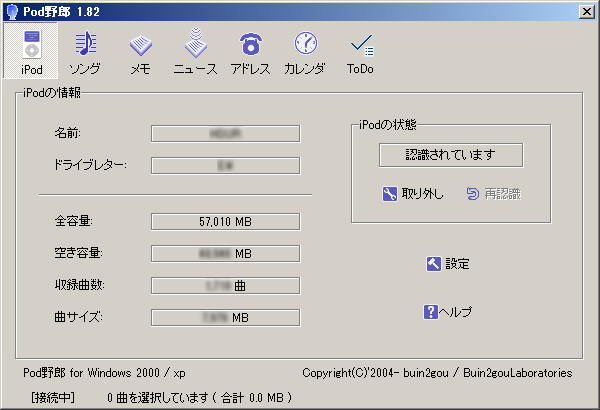Close the Pod野郎 window
Screen dimensions: 600x410
(x=587, y=10)
